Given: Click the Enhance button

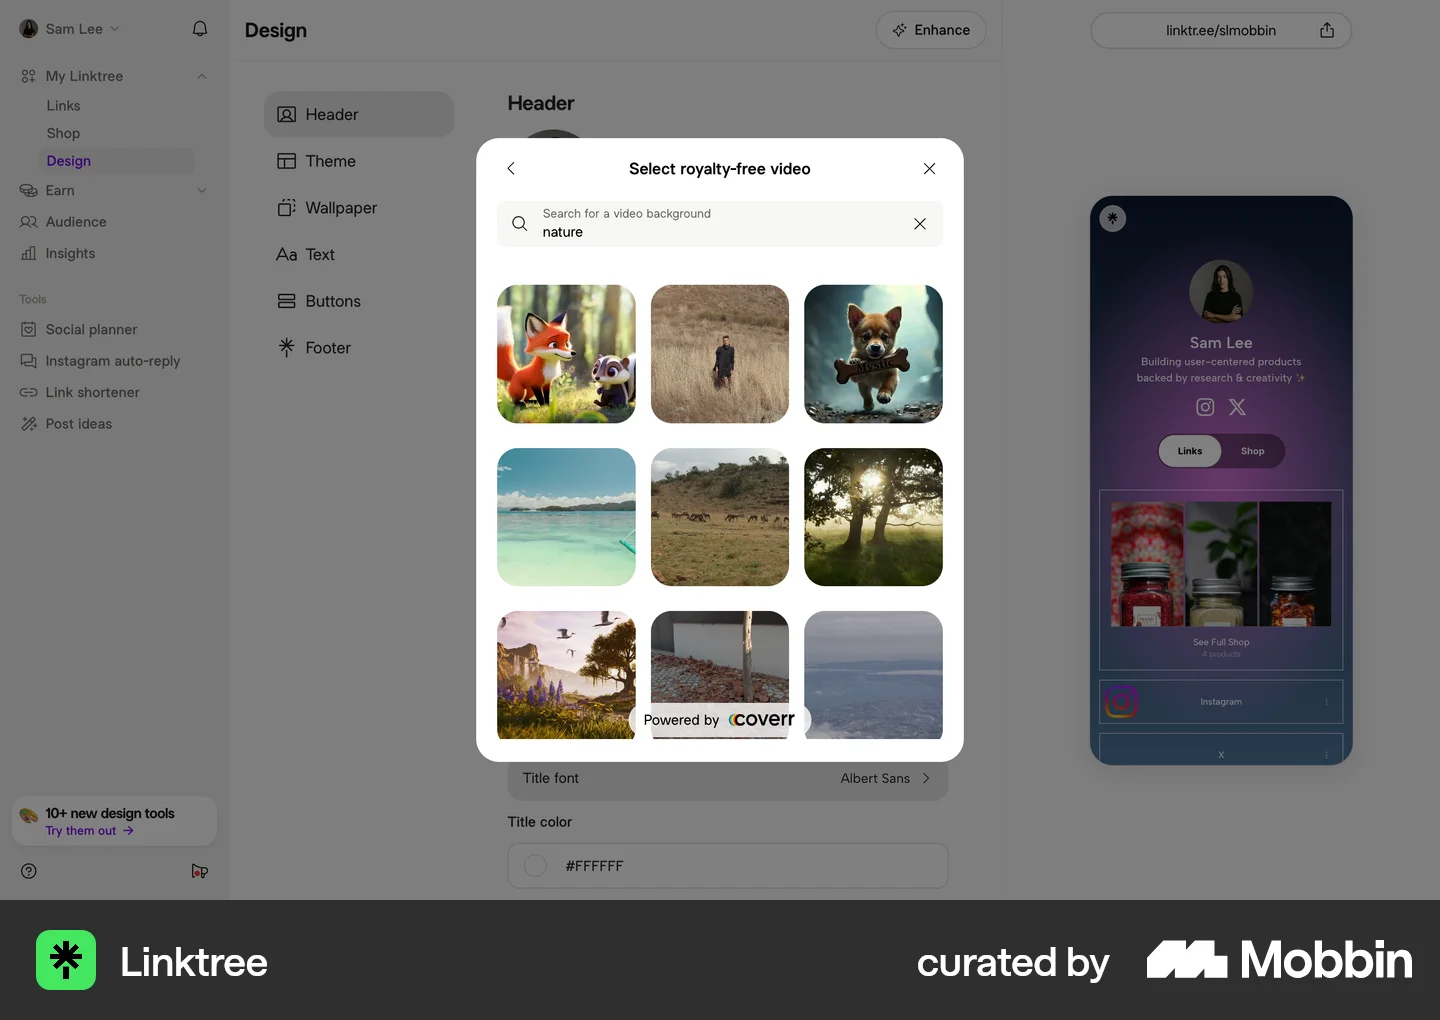Looking at the screenshot, I should click(931, 30).
